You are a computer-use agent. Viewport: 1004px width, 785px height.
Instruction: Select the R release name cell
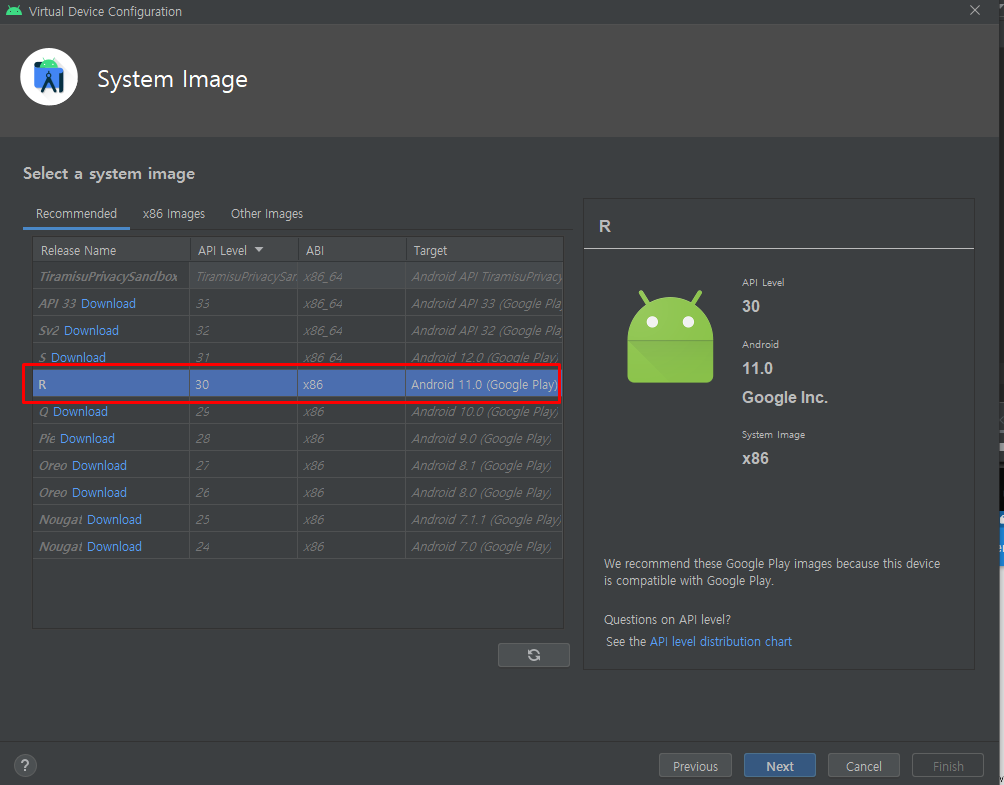pos(111,384)
